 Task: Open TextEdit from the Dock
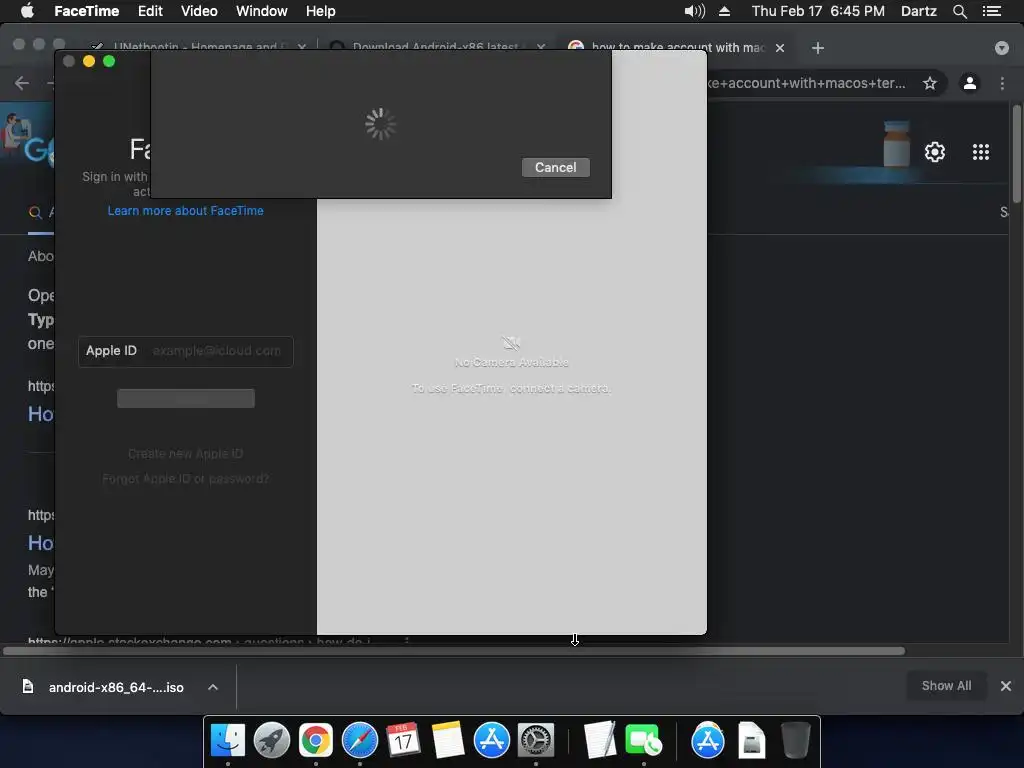coord(600,740)
